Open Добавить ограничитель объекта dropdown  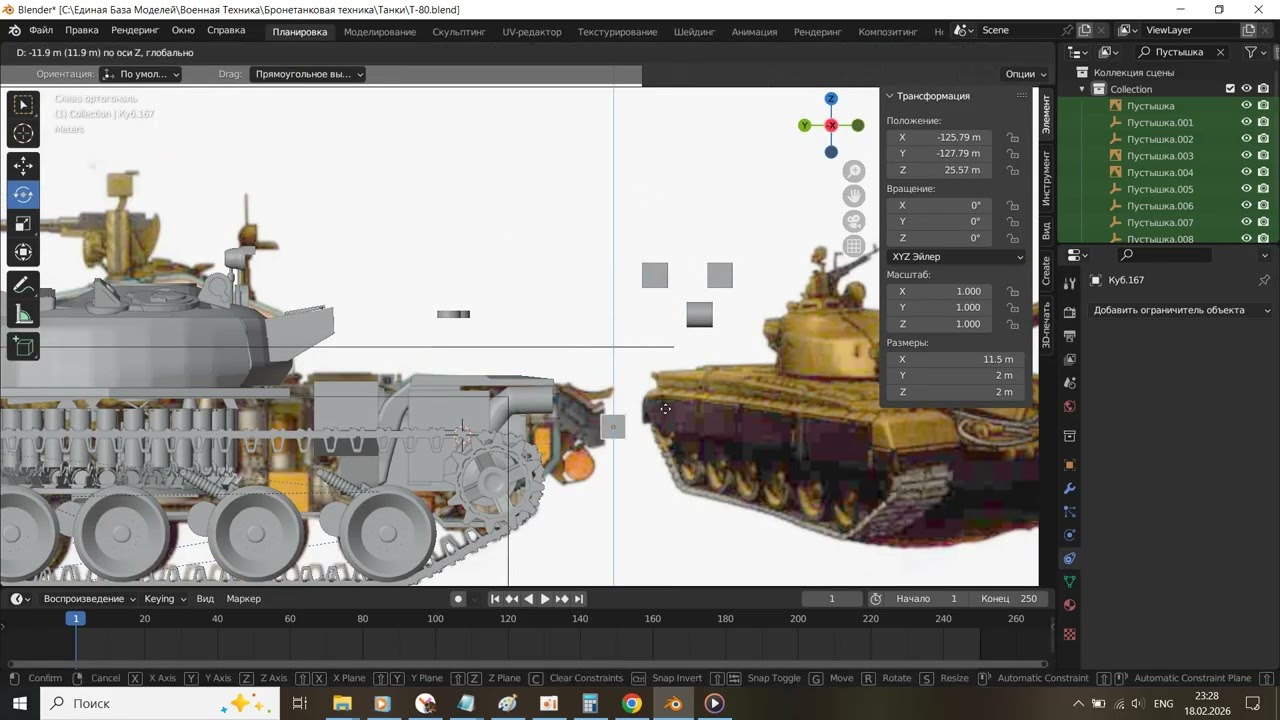point(1182,310)
